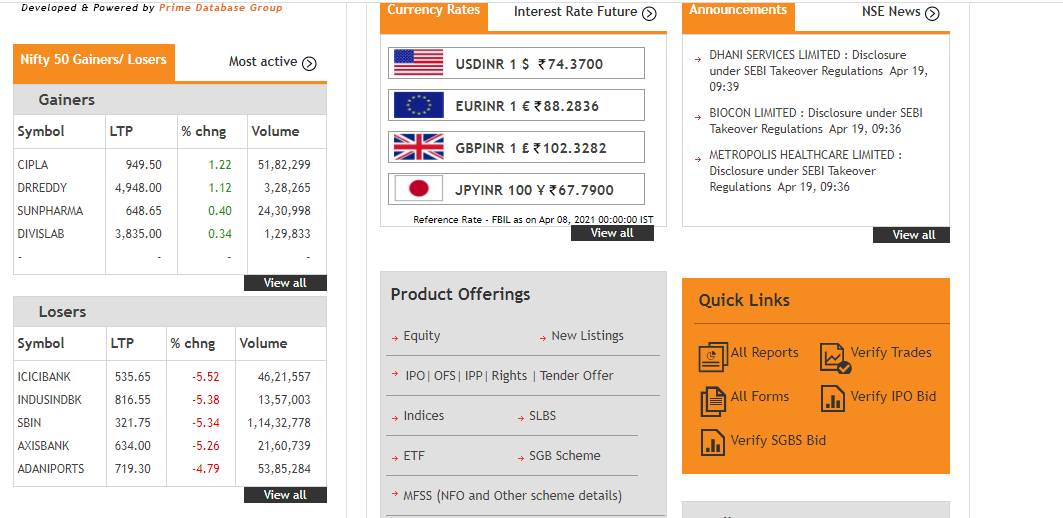
Task: Click the EURINR rate value 88.2836
Action: pos(566,106)
